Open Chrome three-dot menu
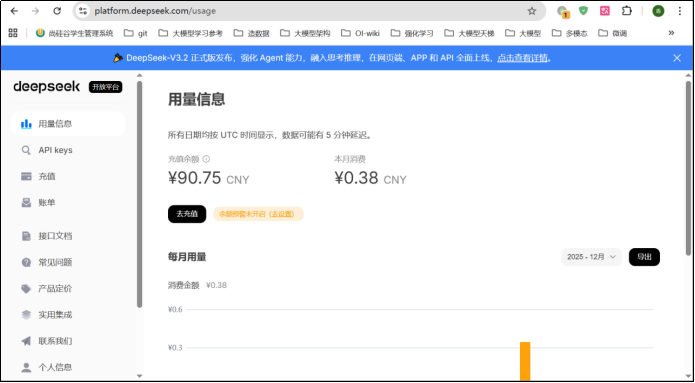Viewport: 695px width, 383px height. pos(679,11)
